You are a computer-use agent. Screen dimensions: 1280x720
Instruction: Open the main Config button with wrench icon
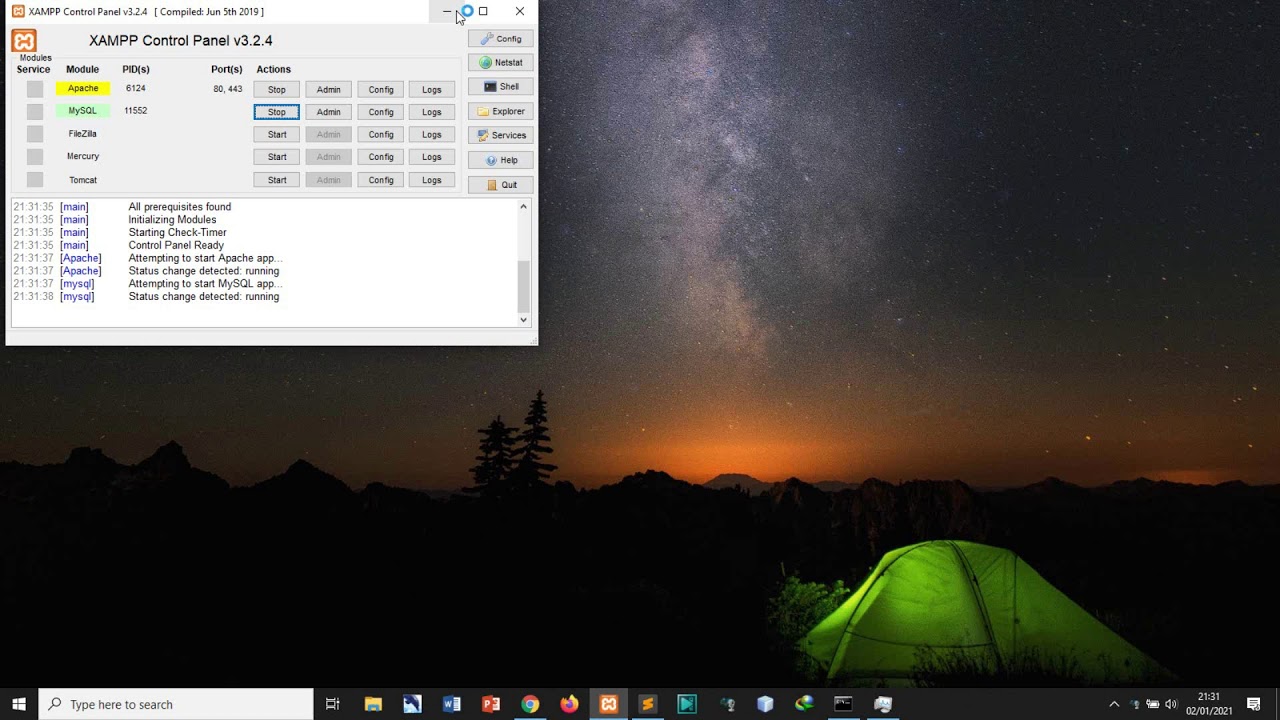[x=500, y=39]
